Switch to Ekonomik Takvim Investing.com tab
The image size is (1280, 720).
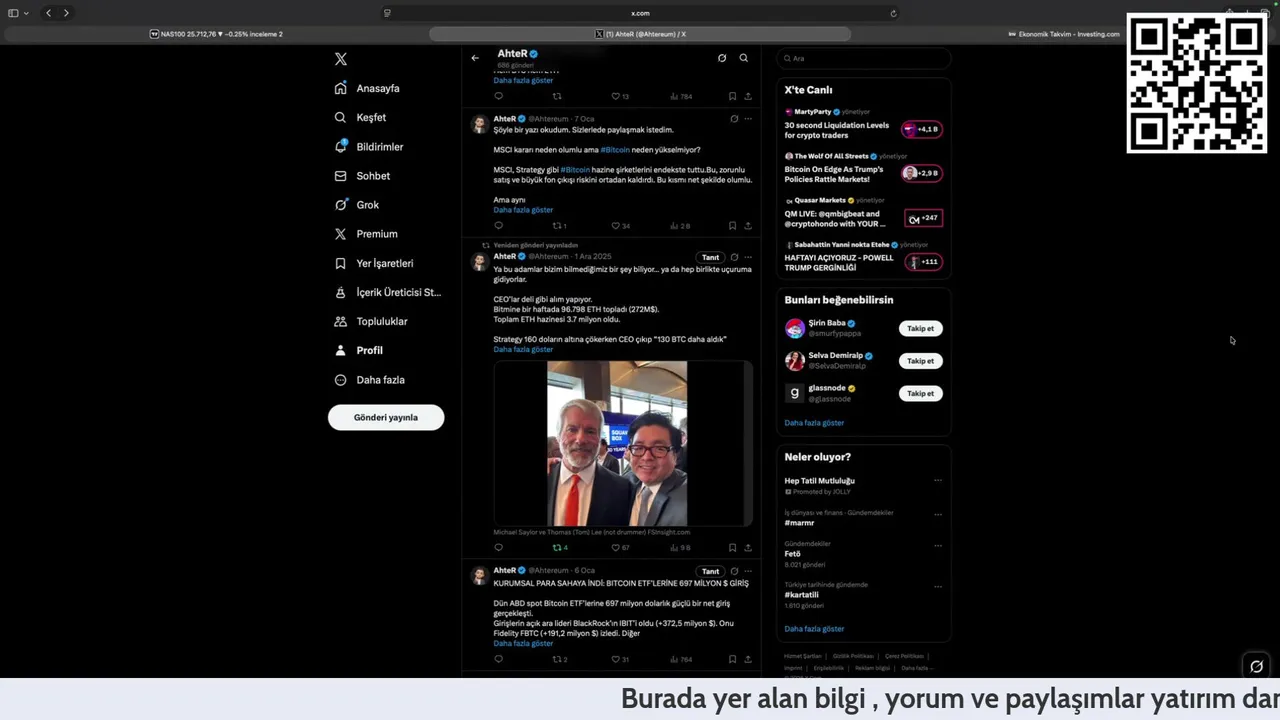(x=1063, y=34)
